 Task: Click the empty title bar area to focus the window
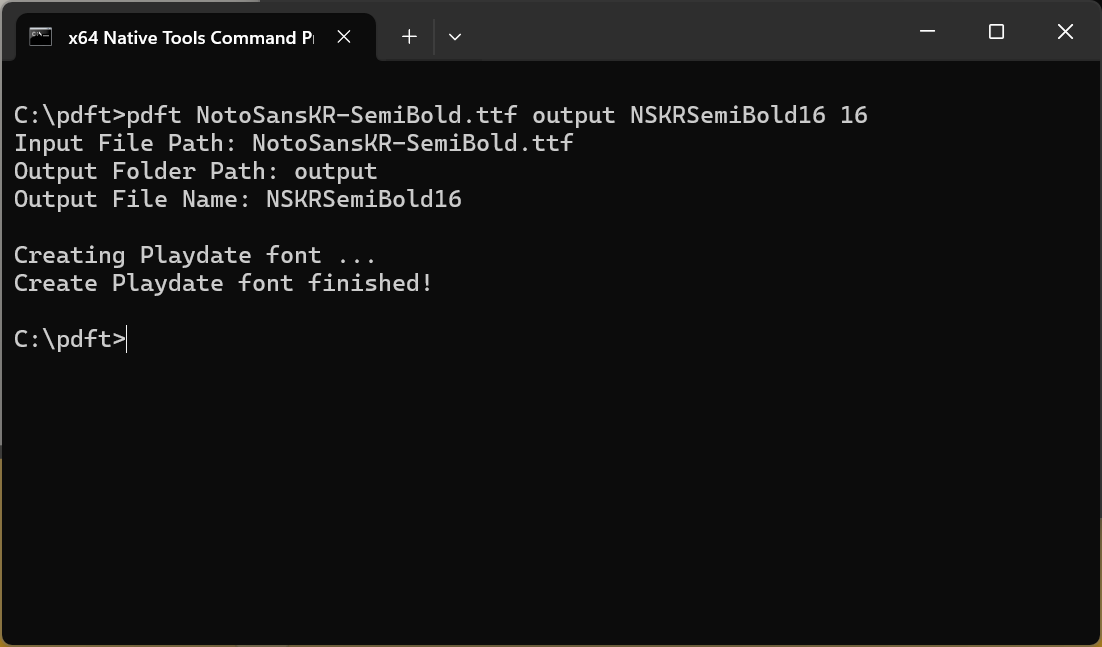pyautogui.click(x=700, y=30)
